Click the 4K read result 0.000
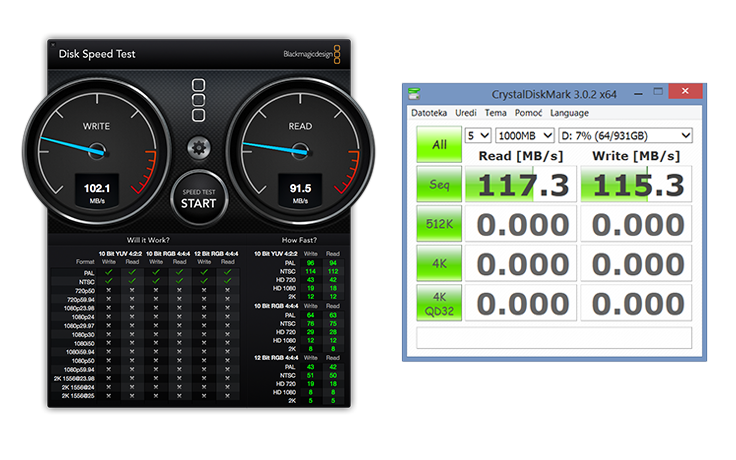The height and width of the screenshot is (460, 736). point(521,263)
